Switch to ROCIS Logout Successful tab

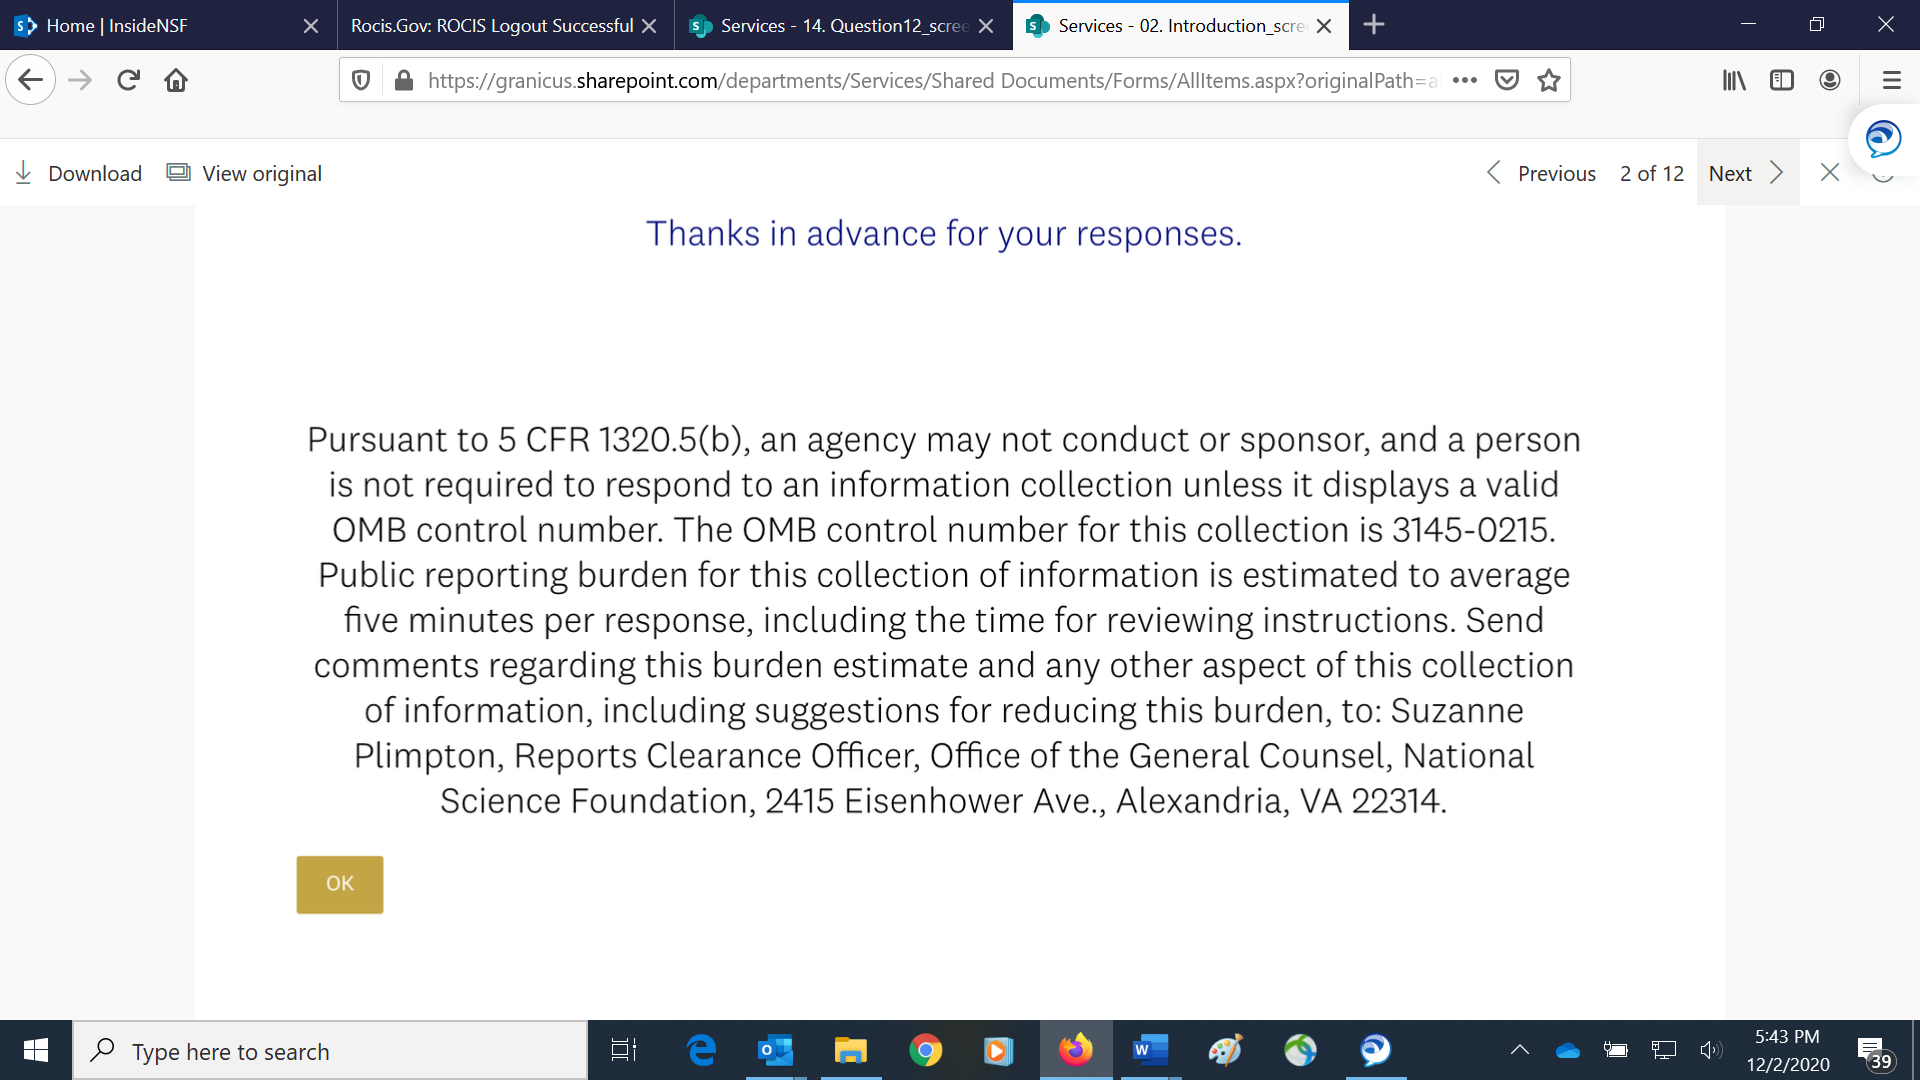point(491,26)
